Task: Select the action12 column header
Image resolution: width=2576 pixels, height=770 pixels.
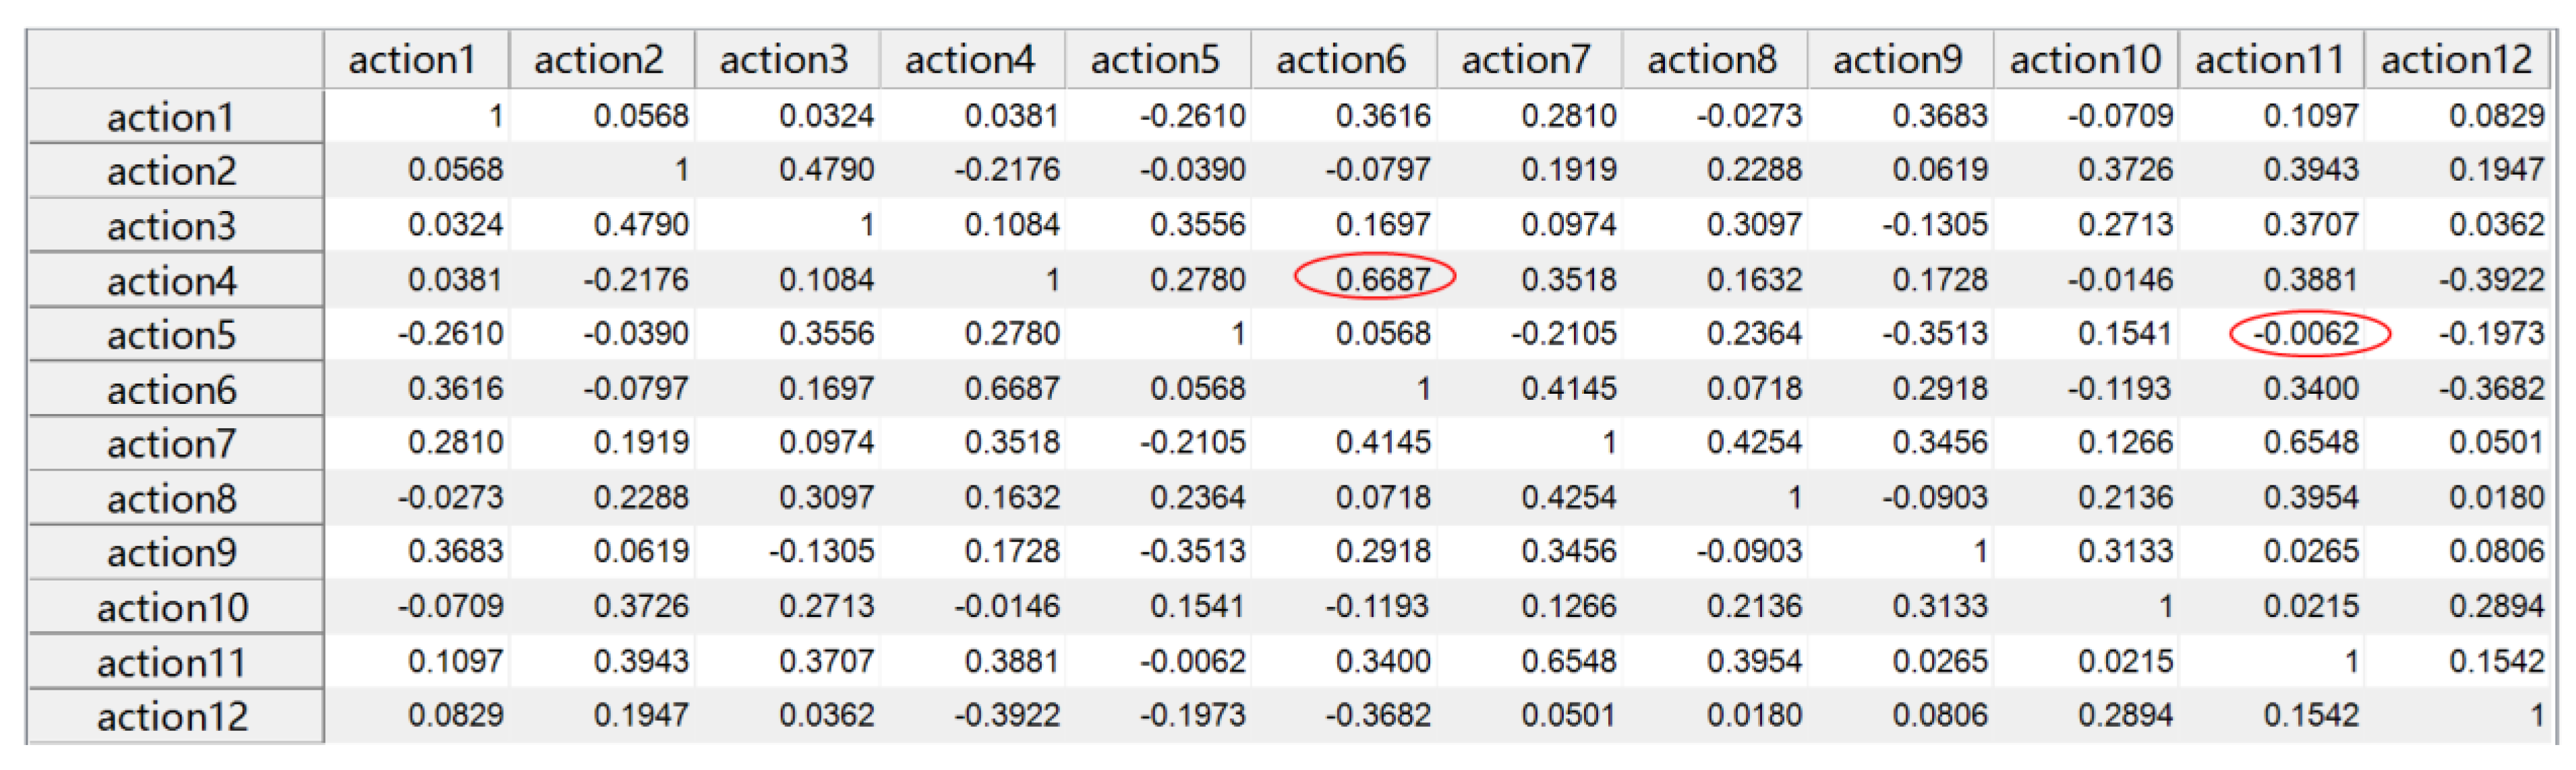Action: pos(2458,60)
